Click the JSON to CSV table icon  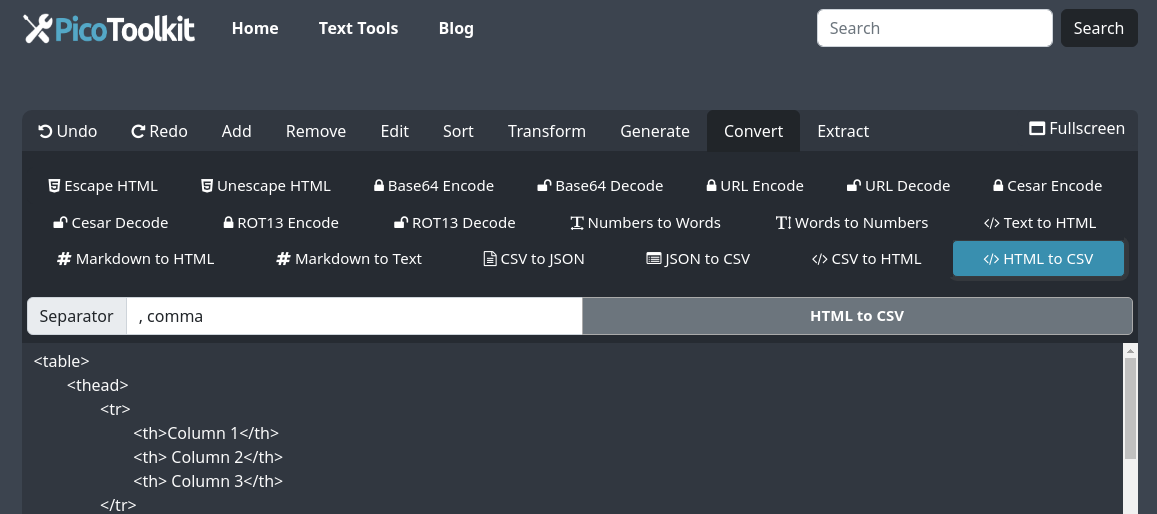point(654,259)
